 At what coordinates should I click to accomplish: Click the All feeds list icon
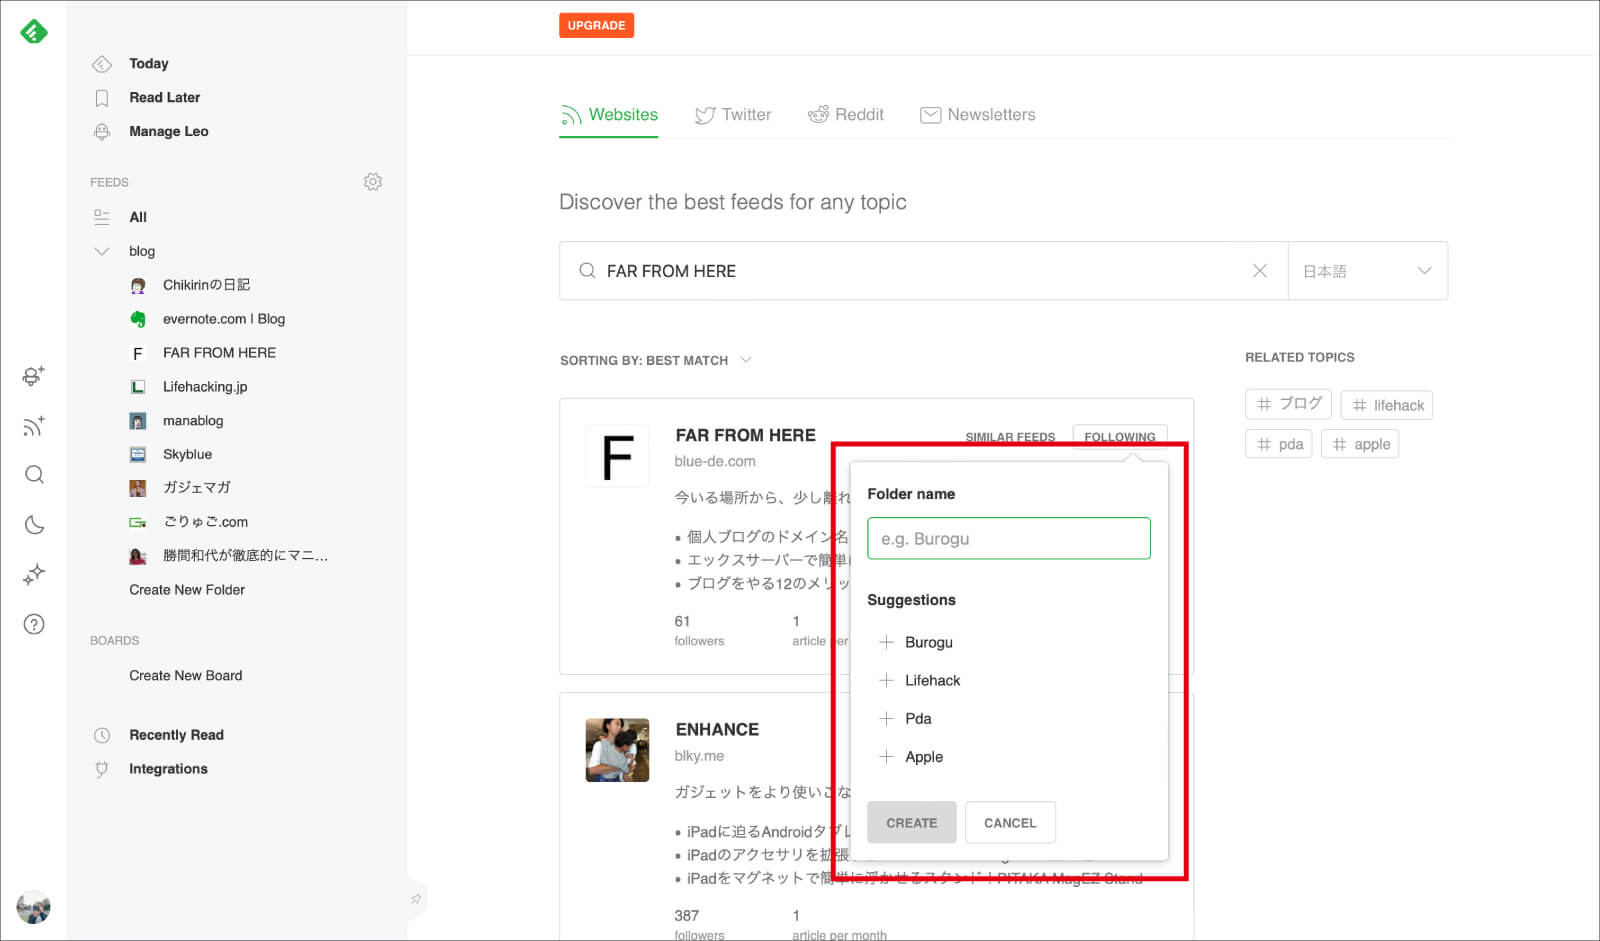tap(101, 217)
